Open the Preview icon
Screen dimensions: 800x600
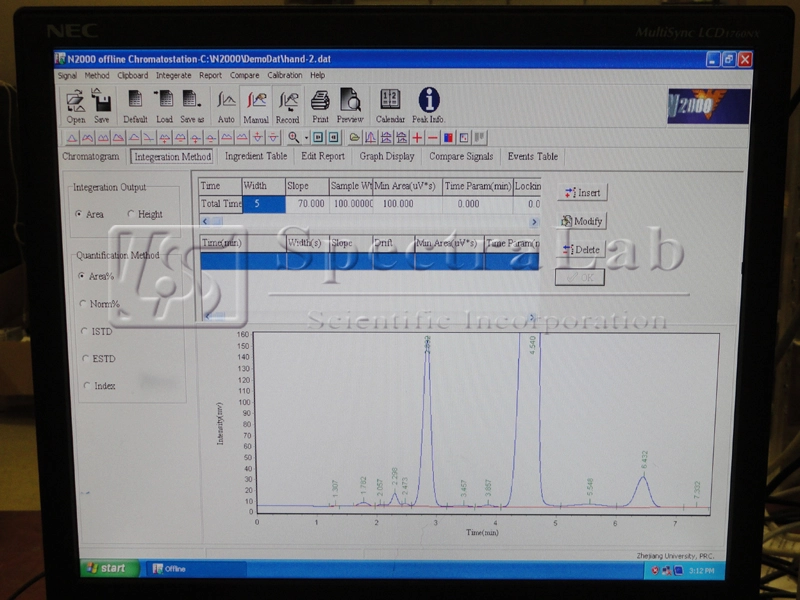(350, 101)
